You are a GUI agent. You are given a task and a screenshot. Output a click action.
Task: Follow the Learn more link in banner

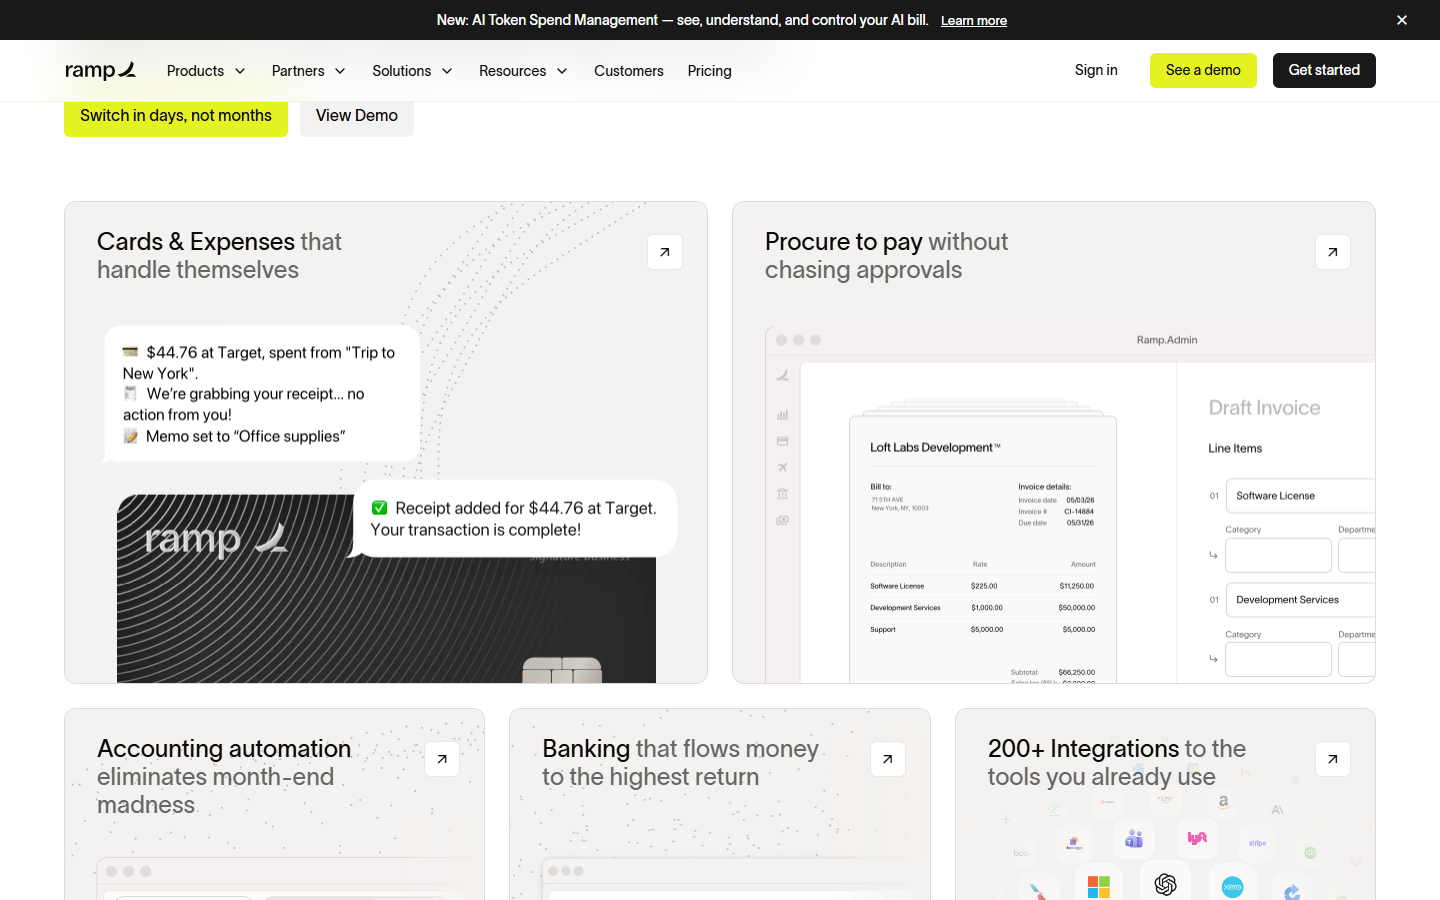tap(974, 21)
